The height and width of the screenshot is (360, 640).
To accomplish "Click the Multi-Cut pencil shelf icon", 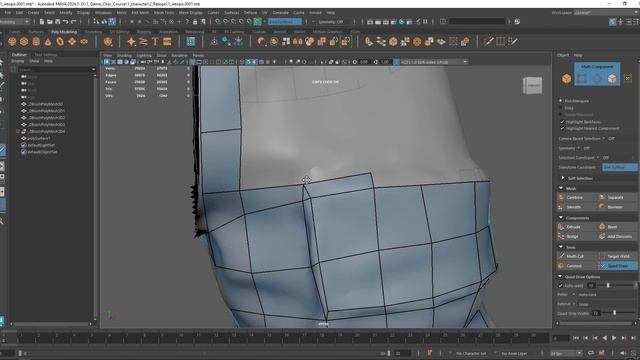I will 489,42.
